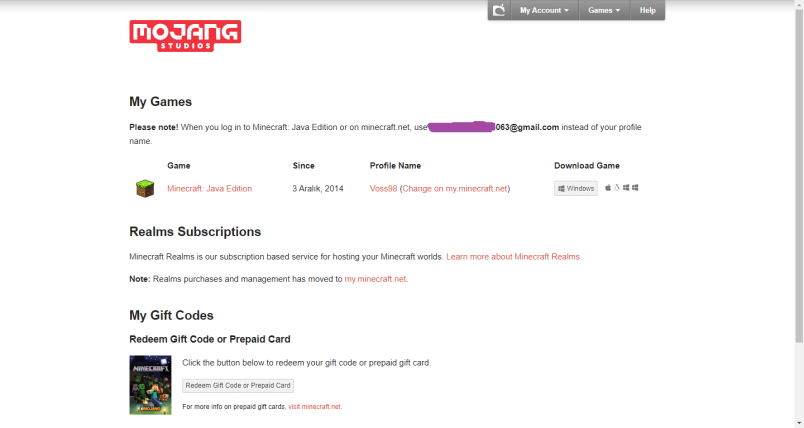Screen dimensions: 804x428
Task: Click the Redeem Gift Code or Prepaid Card heading
Action: point(210,339)
